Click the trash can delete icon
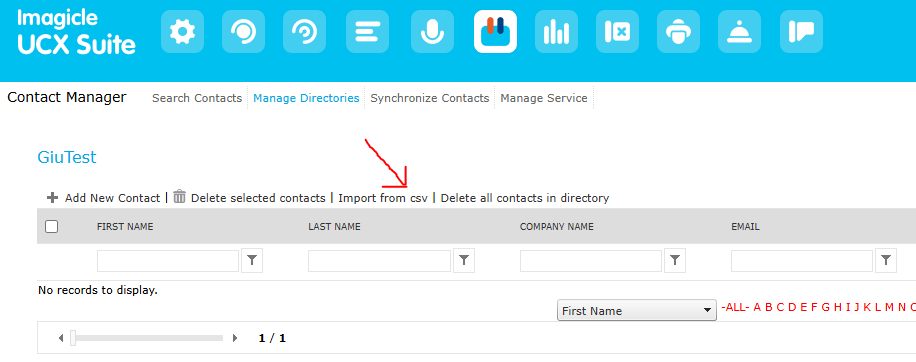916x362 pixels. (179, 197)
